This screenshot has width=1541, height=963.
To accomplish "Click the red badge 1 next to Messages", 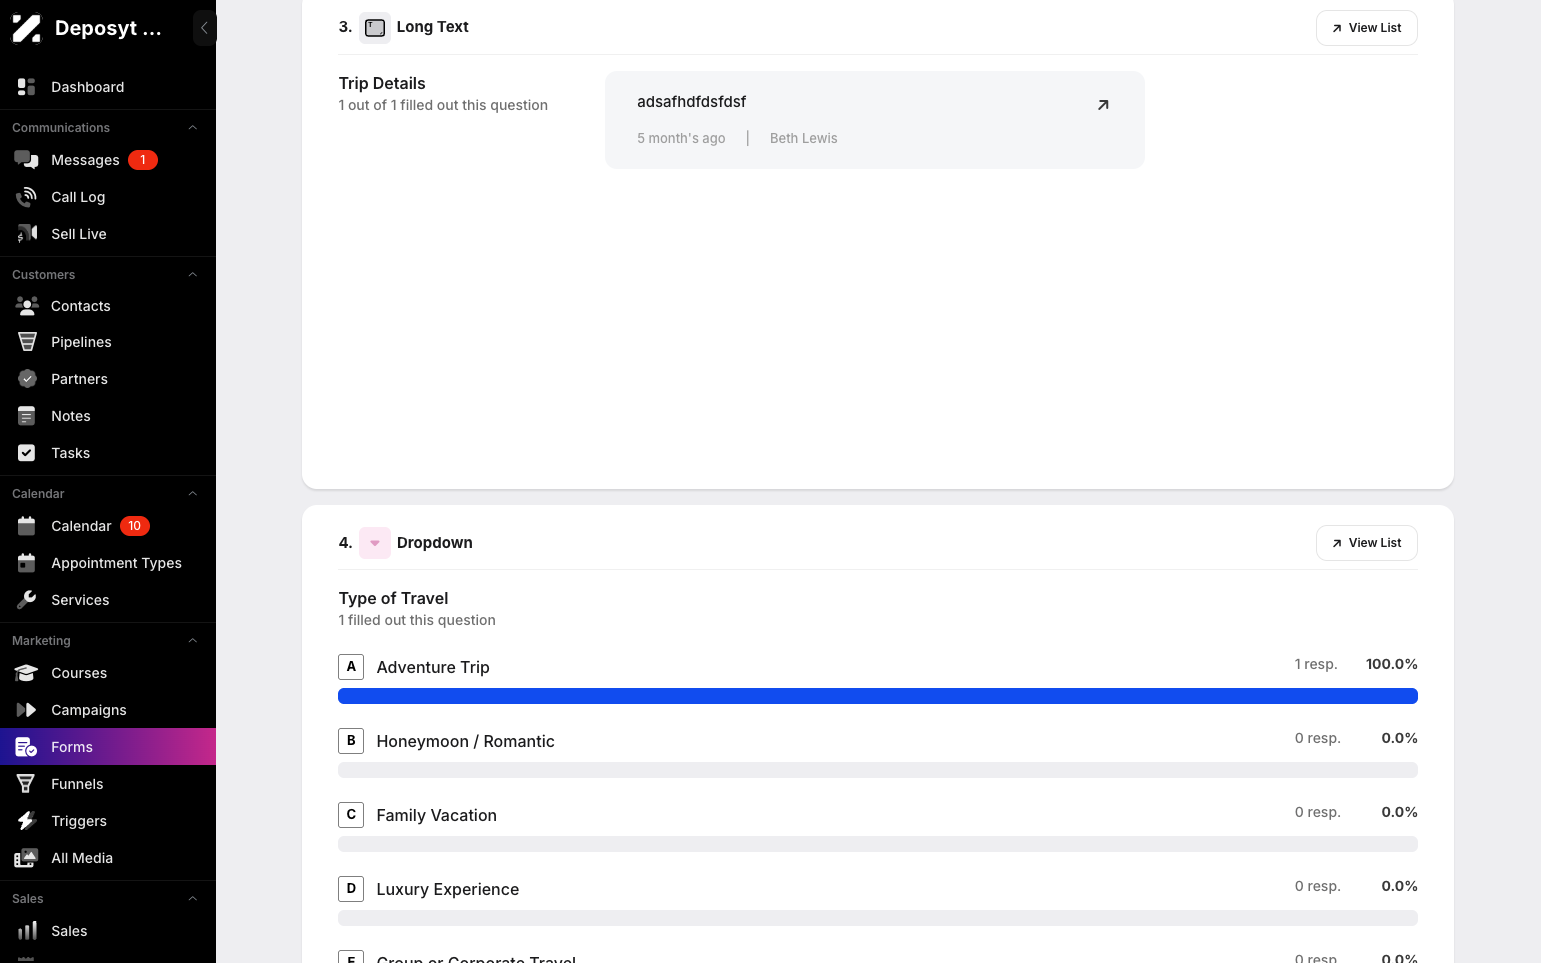I will [143, 160].
